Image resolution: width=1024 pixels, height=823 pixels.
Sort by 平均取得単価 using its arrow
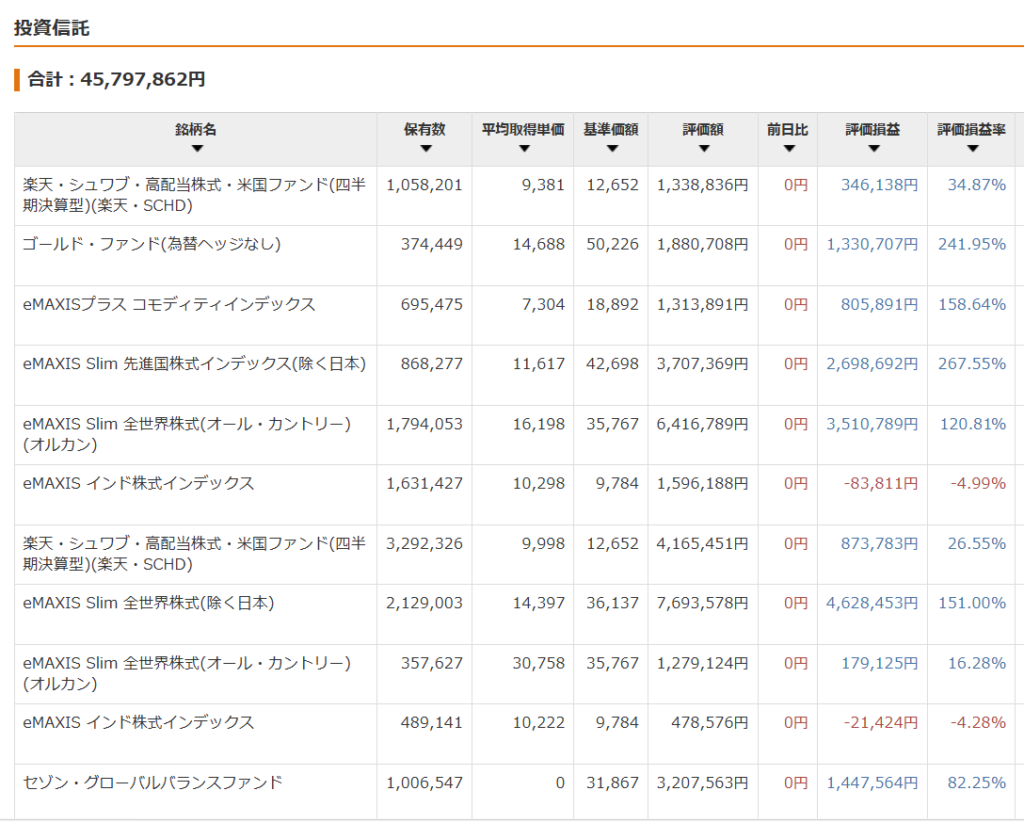[x=523, y=149]
